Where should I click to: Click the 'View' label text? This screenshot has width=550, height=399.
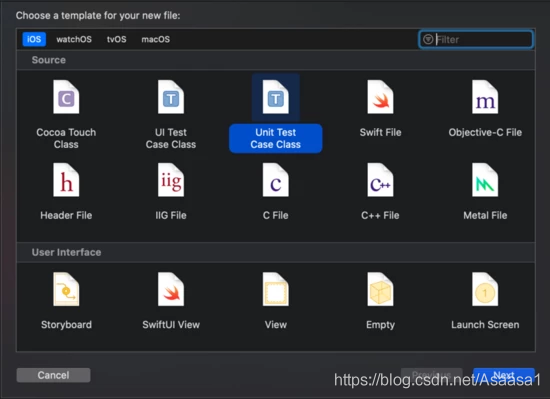click(x=276, y=325)
